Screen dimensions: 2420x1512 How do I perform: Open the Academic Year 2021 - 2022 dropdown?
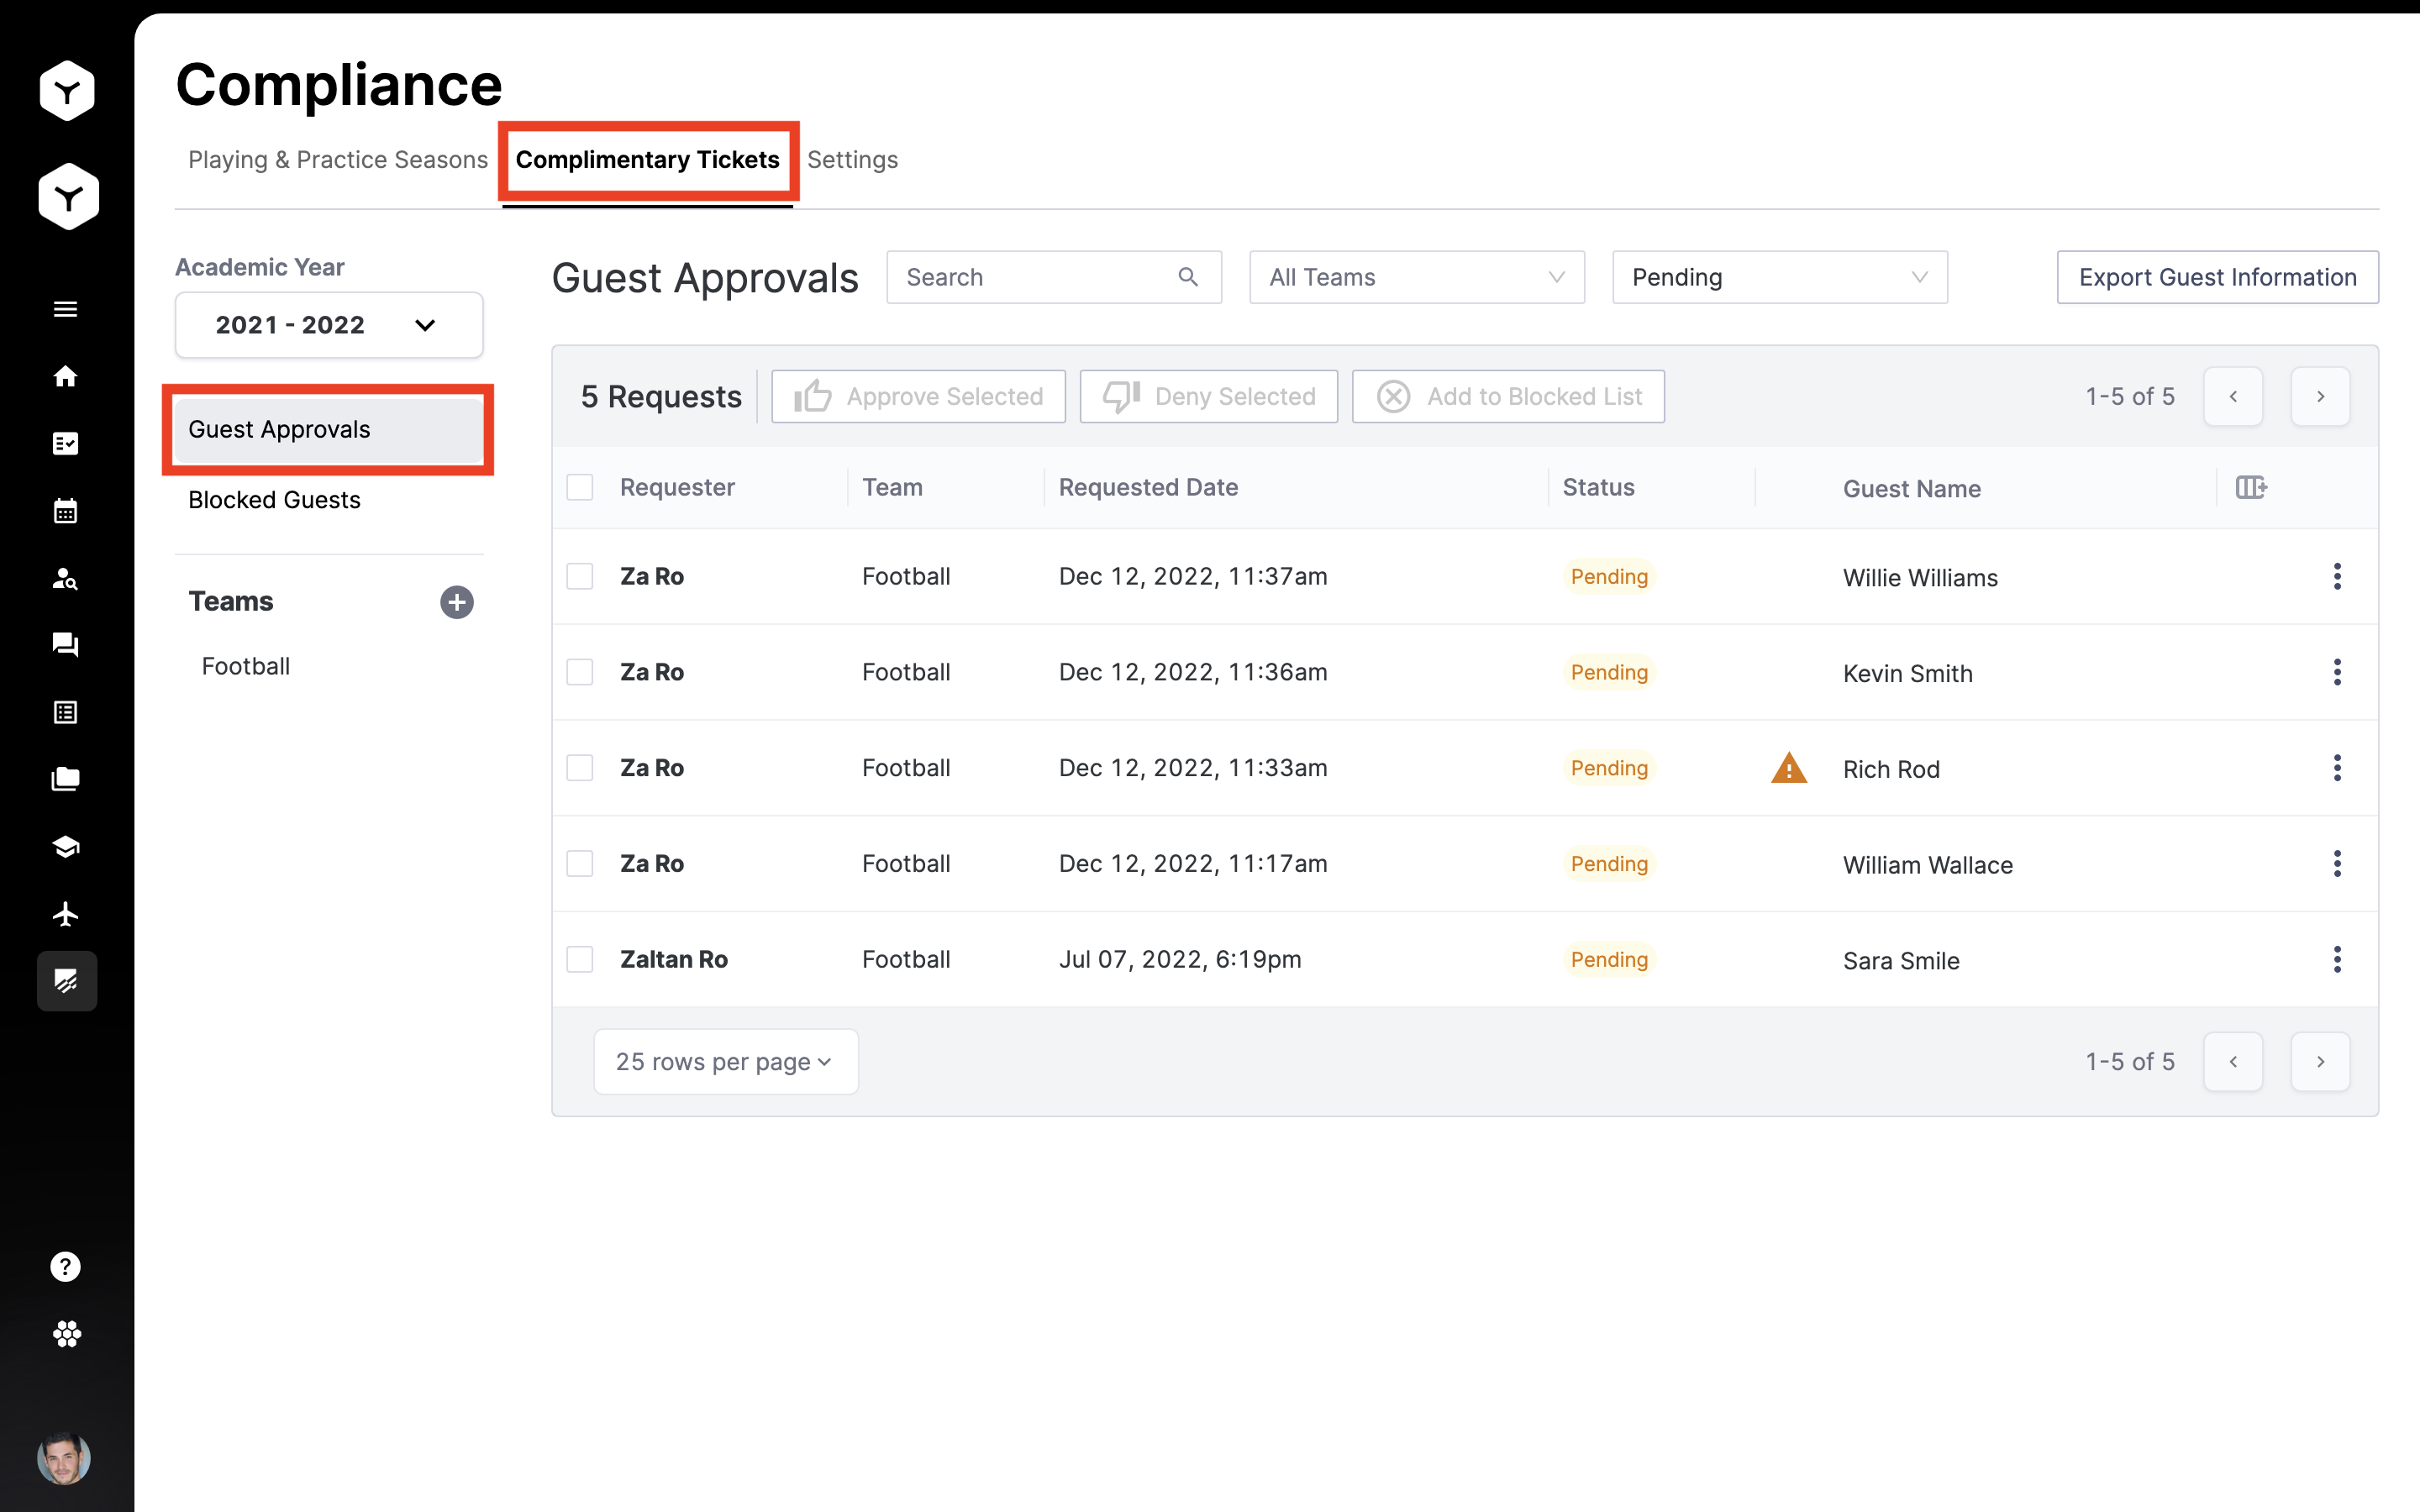coord(329,325)
